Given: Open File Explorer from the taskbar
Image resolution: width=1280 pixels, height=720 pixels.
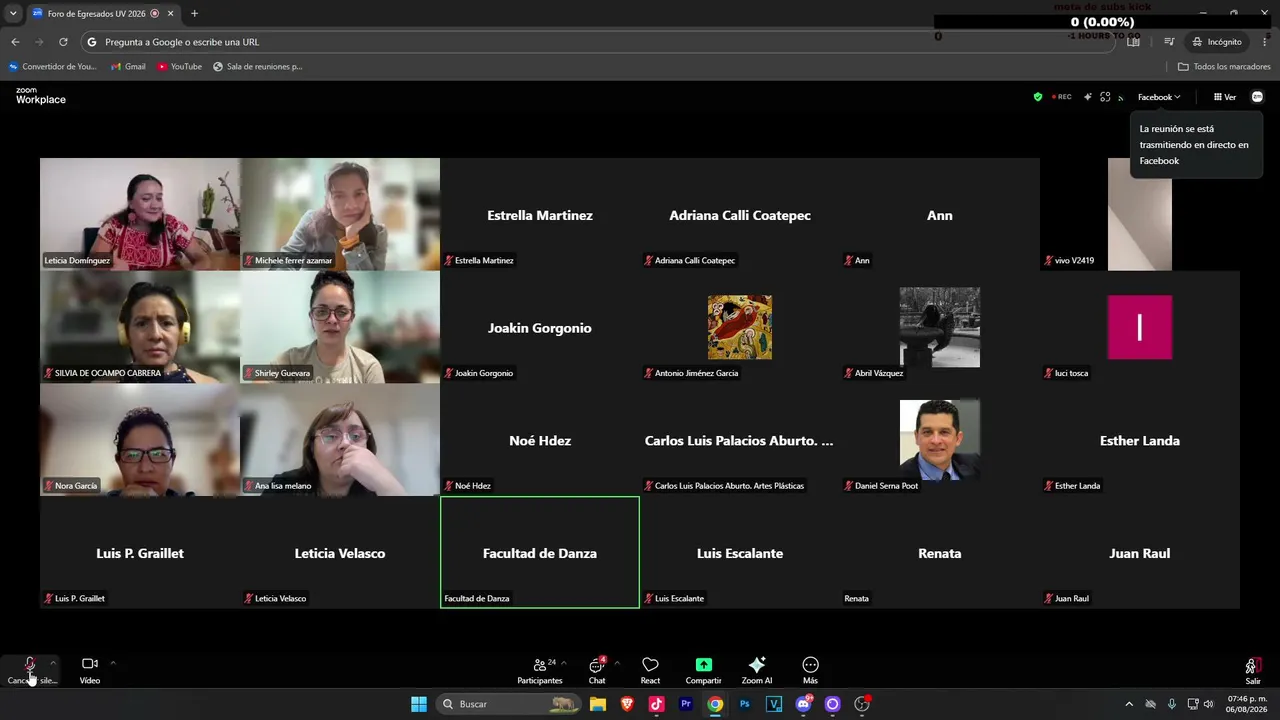Looking at the screenshot, I should 598,704.
